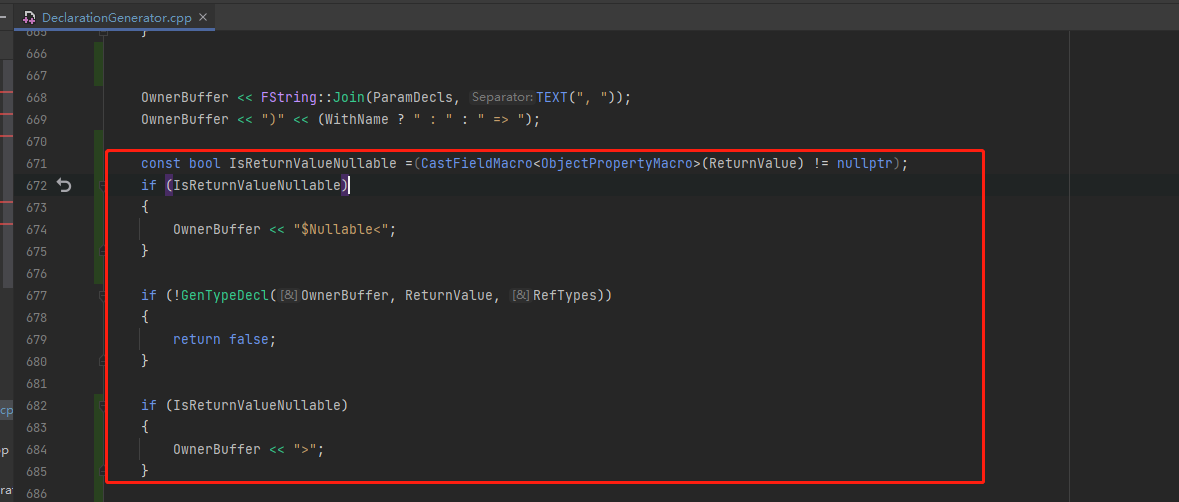
Task: Click the C++ file icon on DeclarationGenerator.cpp tab
Action: point(30,17)
